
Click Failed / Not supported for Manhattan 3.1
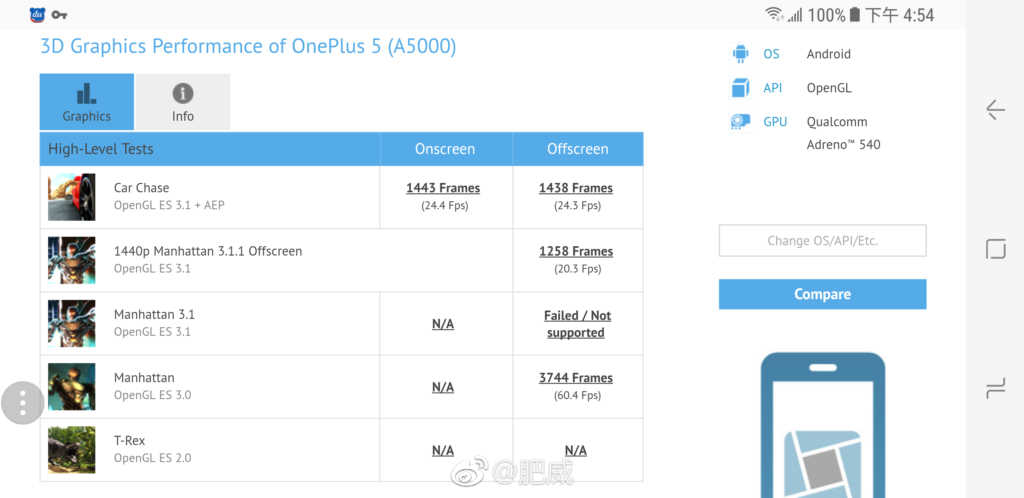577,324
